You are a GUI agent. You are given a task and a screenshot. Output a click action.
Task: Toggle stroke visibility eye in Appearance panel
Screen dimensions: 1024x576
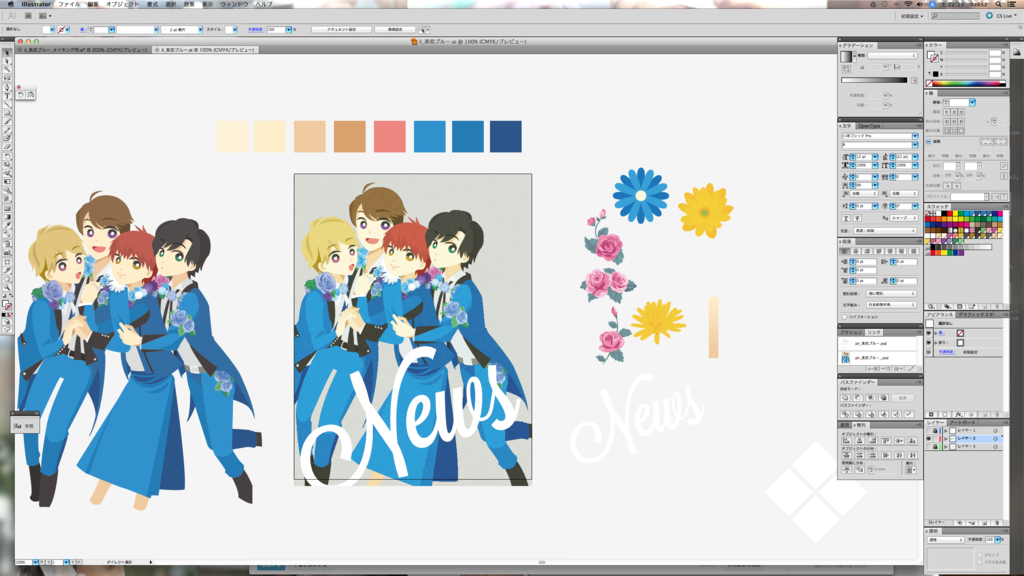pos(929,333)
